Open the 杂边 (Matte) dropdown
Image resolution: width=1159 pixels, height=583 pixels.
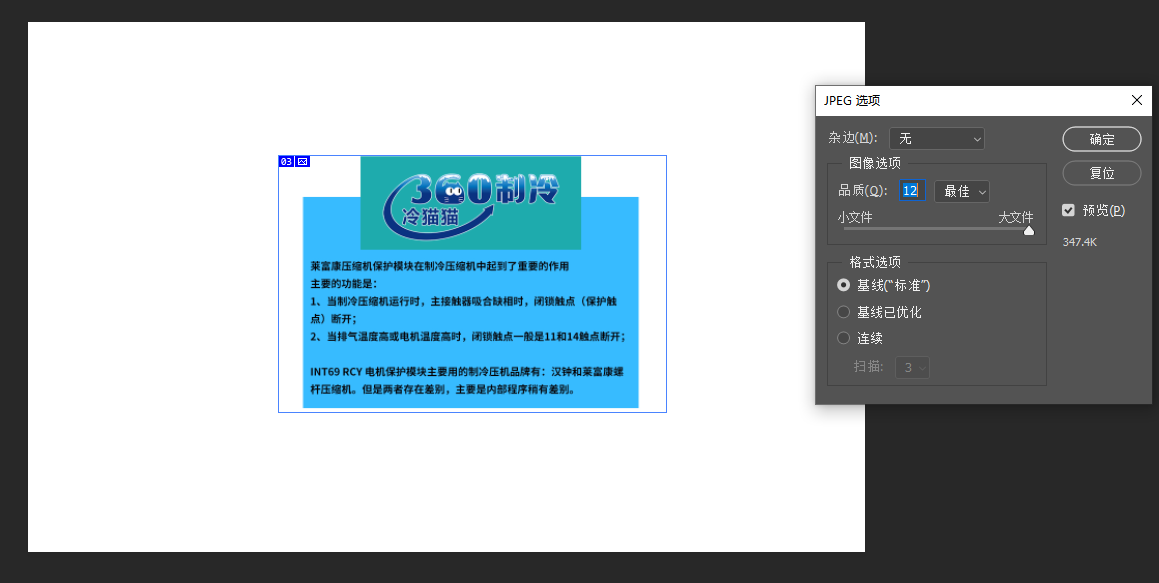coord(936,139)
